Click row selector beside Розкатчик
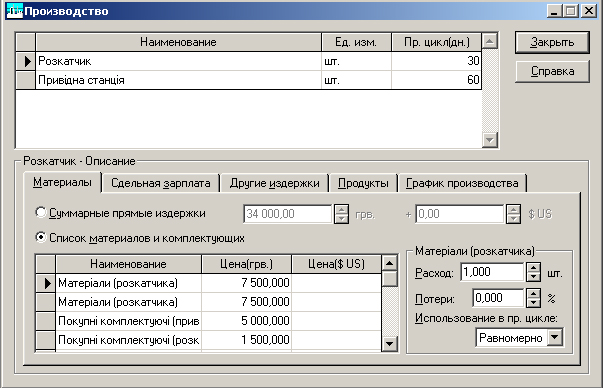 (x=26, y=61)
